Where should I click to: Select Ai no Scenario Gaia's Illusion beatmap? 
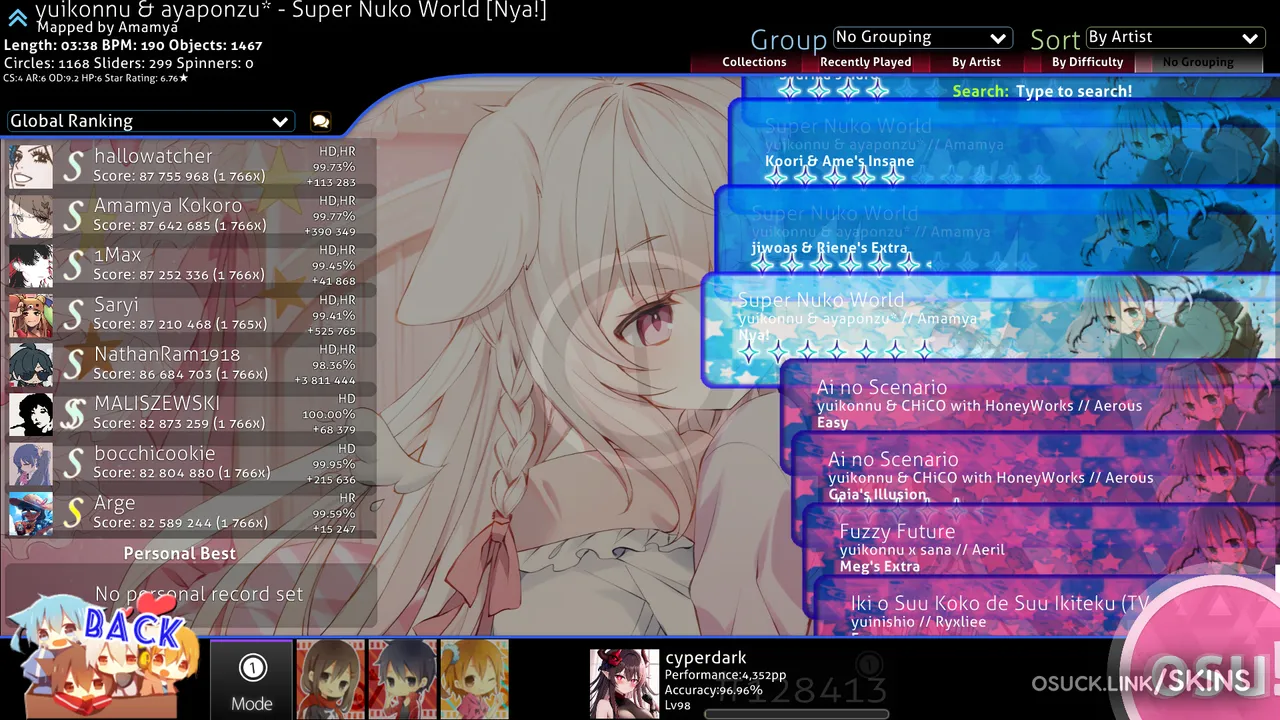(x=1037, y=470)
